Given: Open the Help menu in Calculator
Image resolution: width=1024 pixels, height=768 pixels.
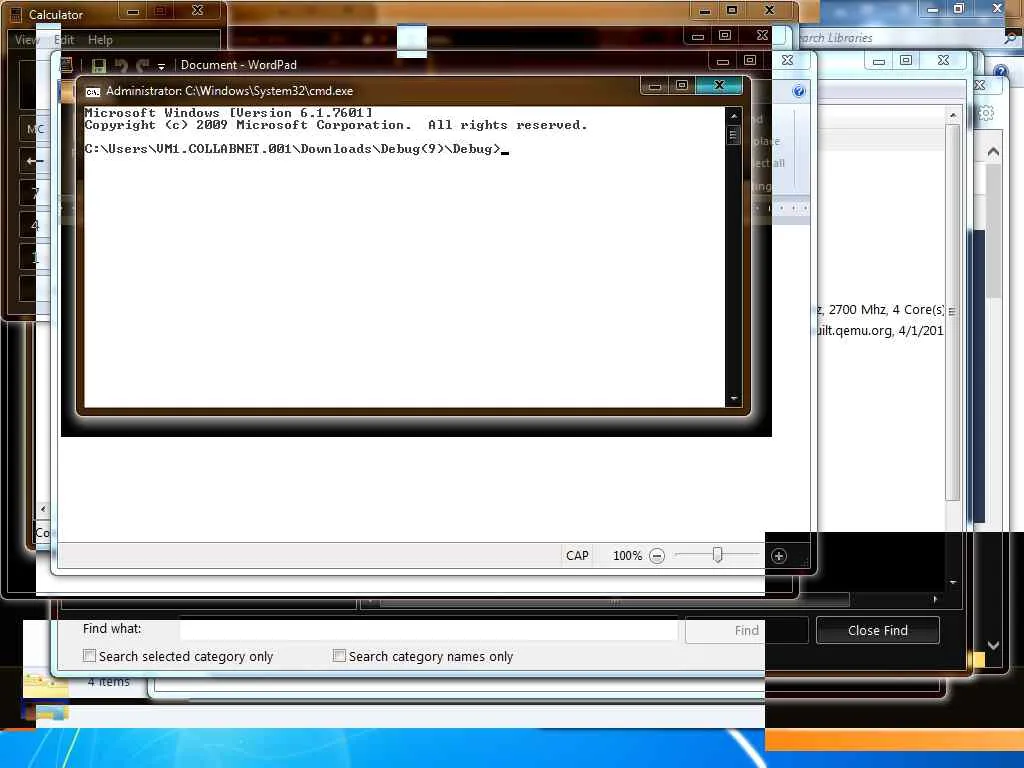Looking at the screenshot, I should point(100,40).
